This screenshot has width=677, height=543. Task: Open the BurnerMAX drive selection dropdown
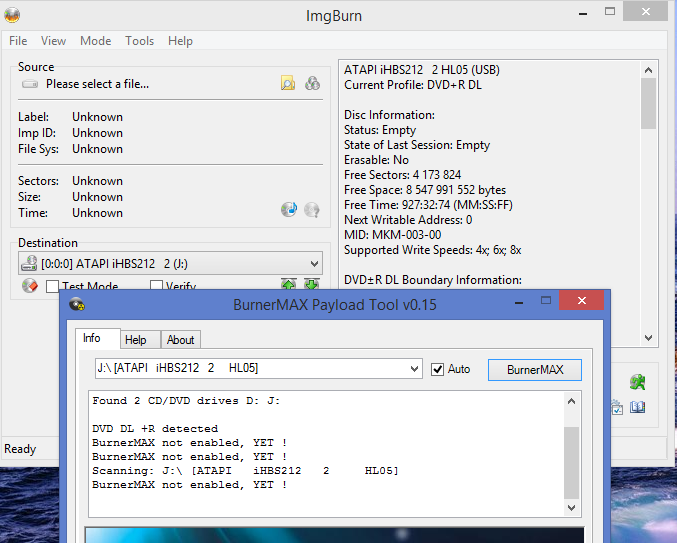click(x=414, y=369)
